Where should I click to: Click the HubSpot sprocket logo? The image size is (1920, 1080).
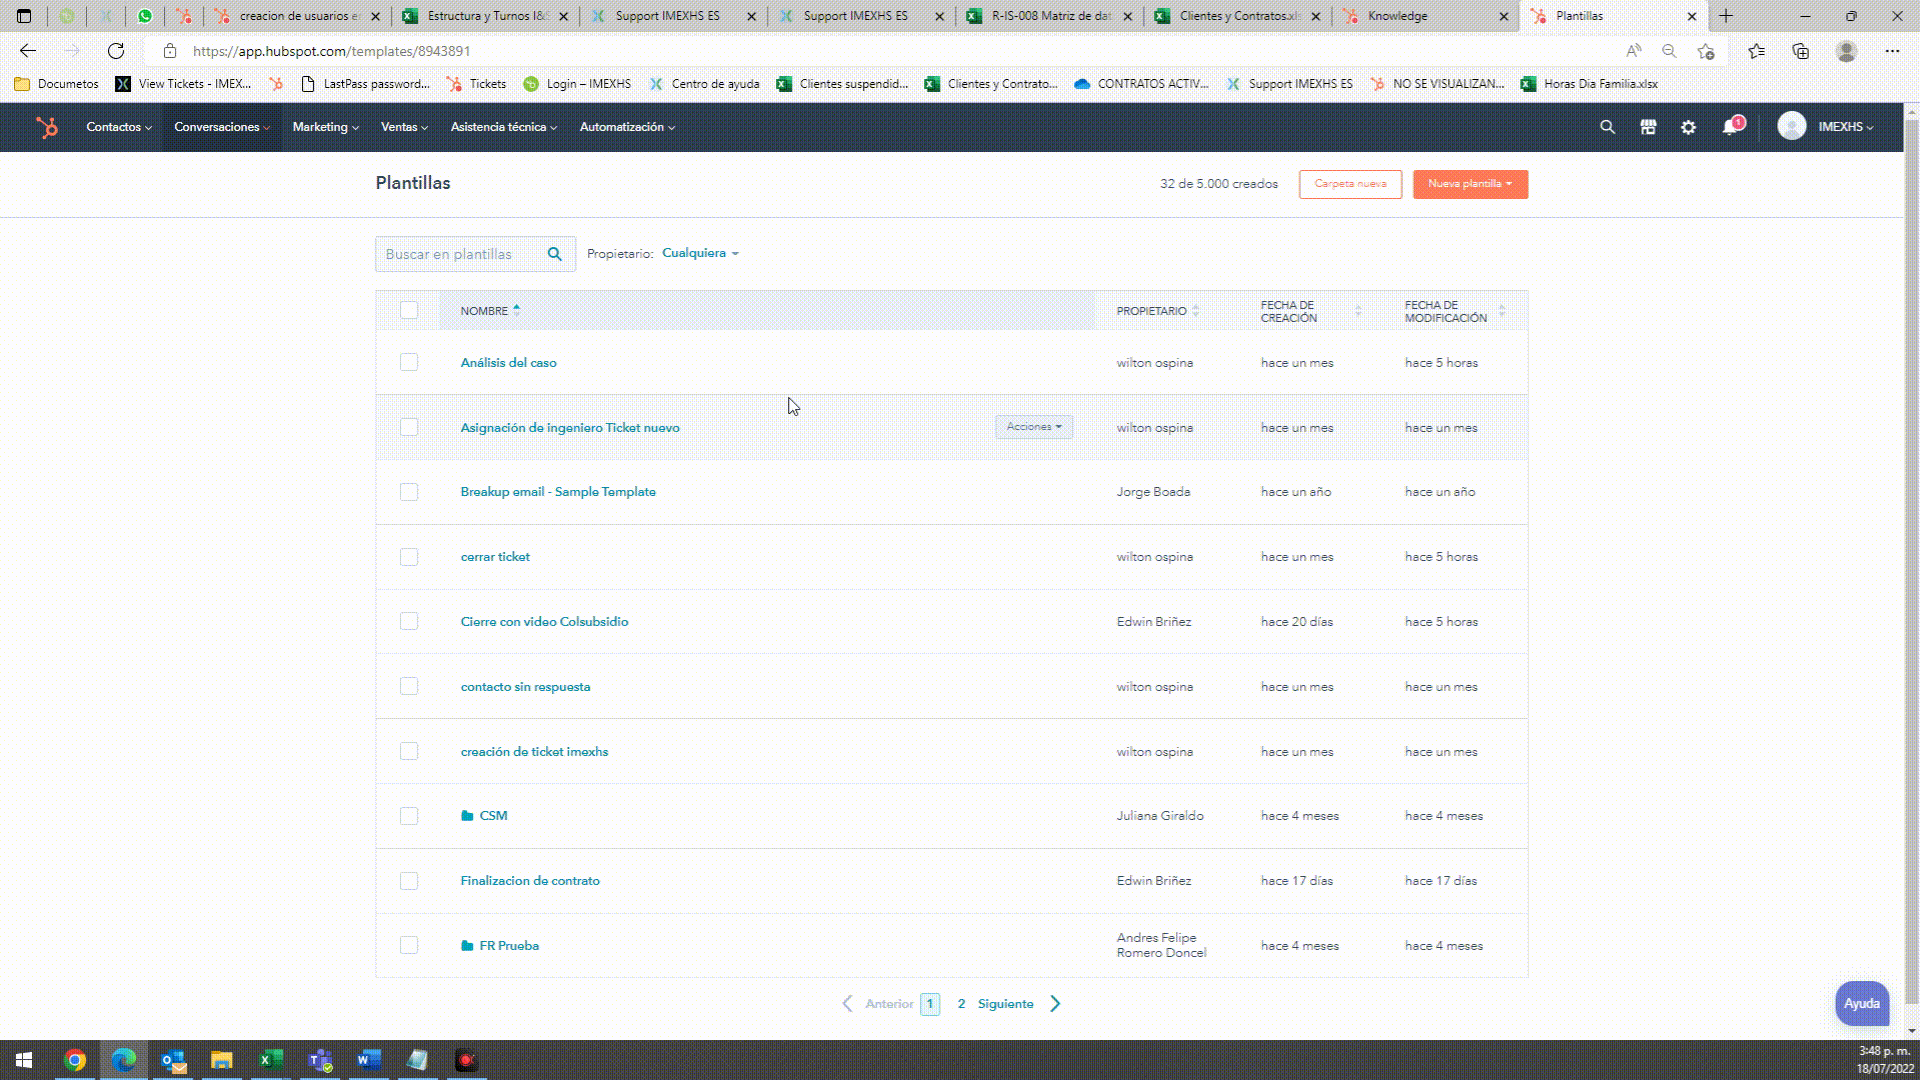click(47, 127)
